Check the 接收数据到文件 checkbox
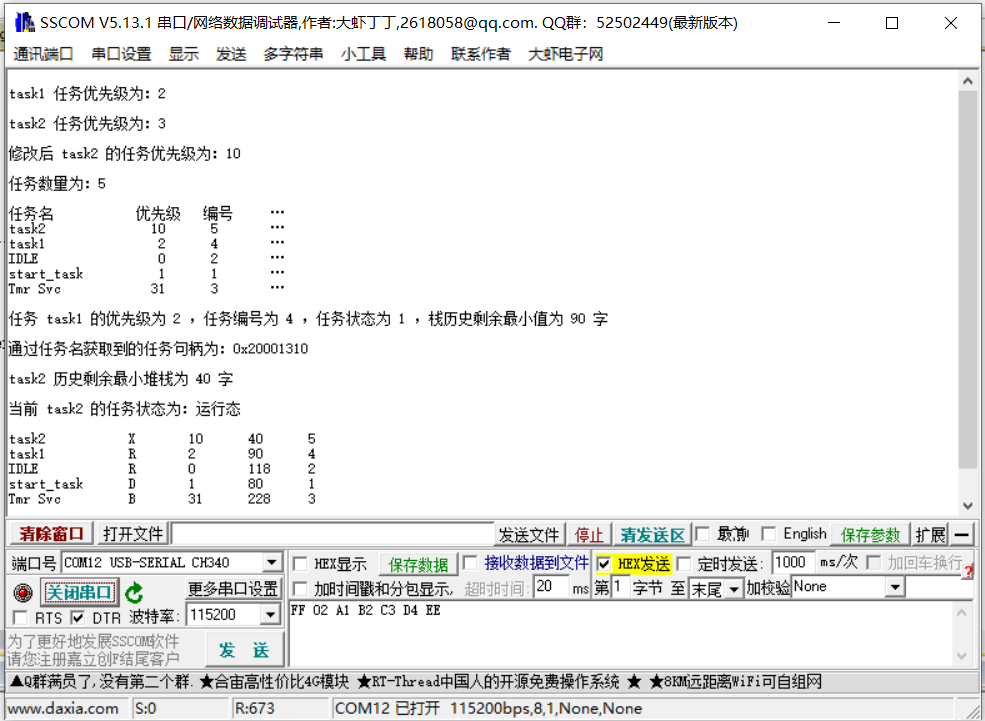The height and width of the screenshot is (721, 985). (469, 563)
